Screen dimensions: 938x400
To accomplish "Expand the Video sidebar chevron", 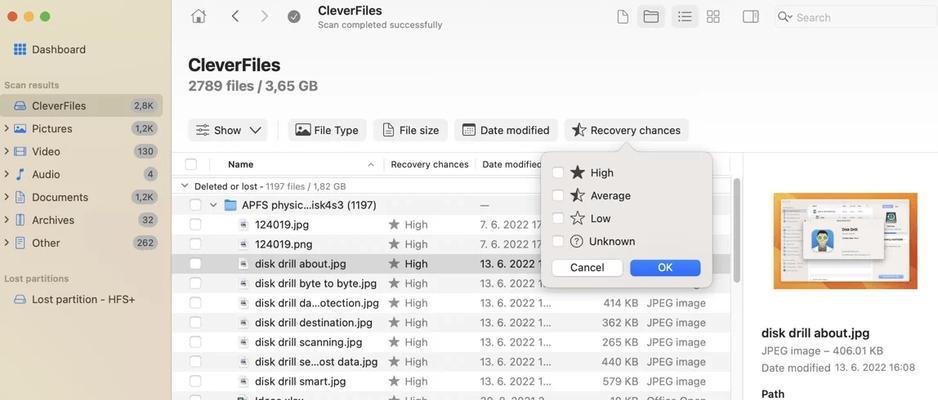I will click(x=6, y=151).
